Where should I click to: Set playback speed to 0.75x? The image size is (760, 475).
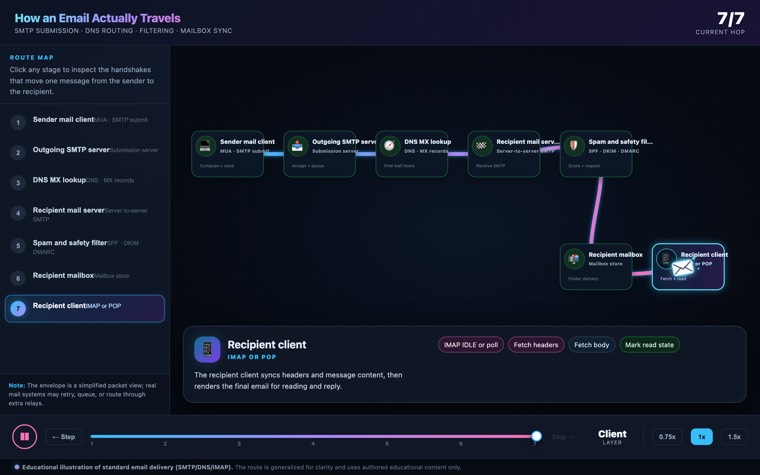pyautogui.click(x=667, y=437)
